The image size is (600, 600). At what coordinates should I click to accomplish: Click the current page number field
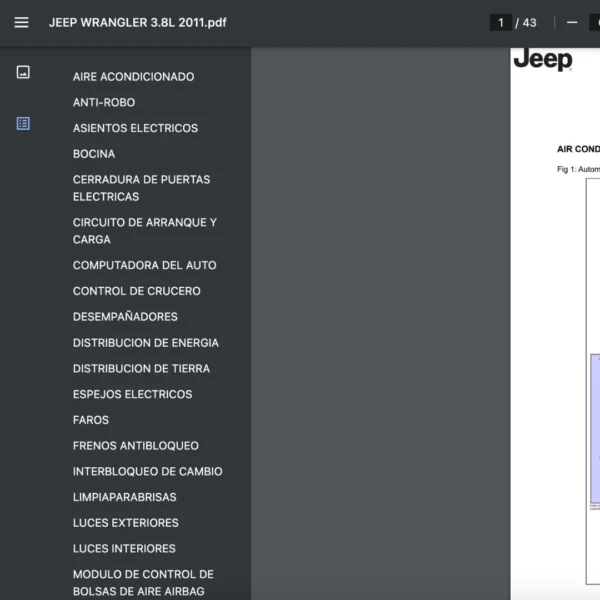click(500, 22)
